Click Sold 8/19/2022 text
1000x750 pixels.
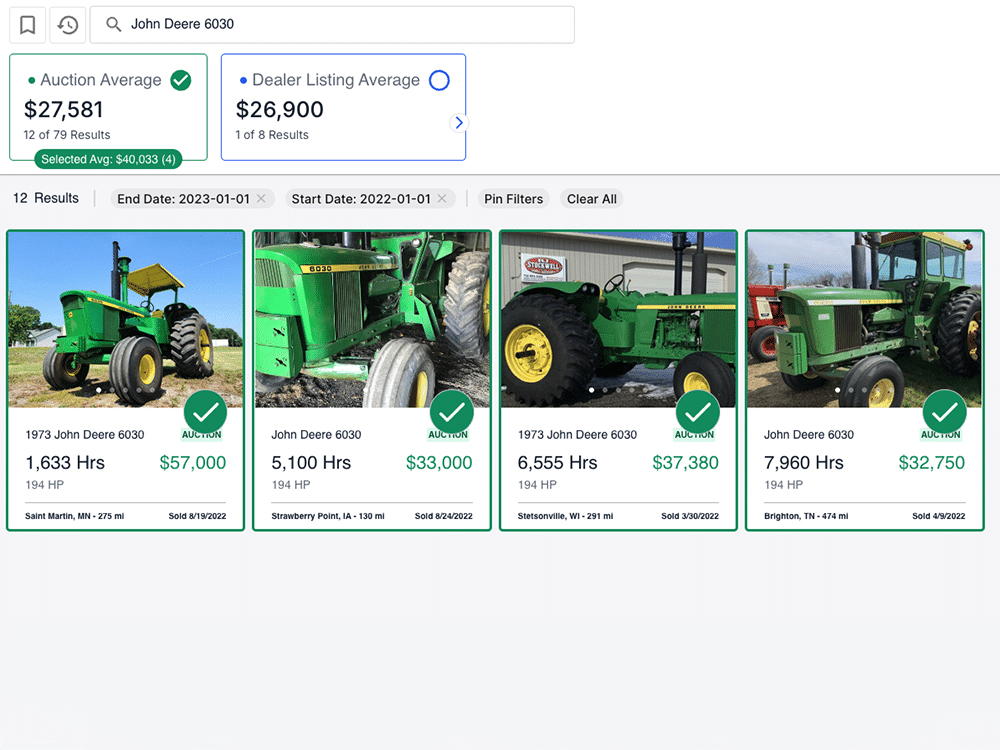197,516
